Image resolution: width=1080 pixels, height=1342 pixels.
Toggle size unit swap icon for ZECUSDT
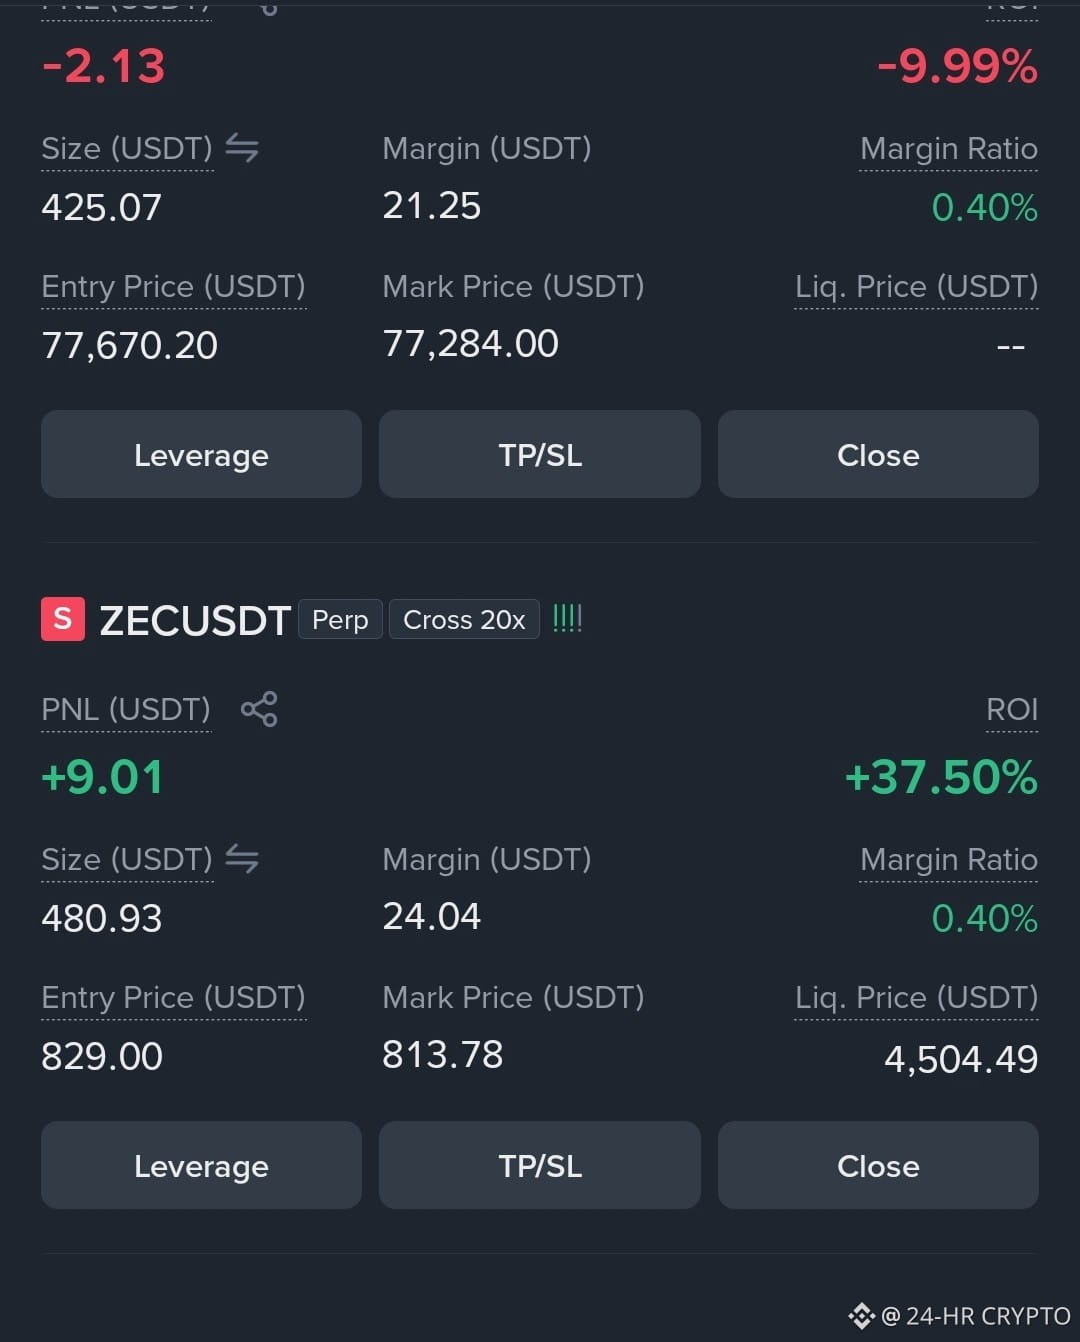[x=242, y=859]
